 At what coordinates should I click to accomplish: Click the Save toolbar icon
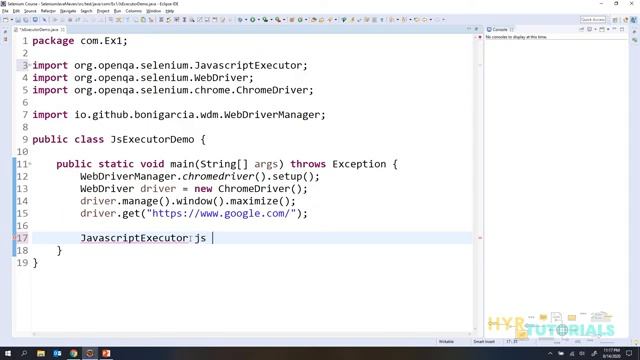18,20
